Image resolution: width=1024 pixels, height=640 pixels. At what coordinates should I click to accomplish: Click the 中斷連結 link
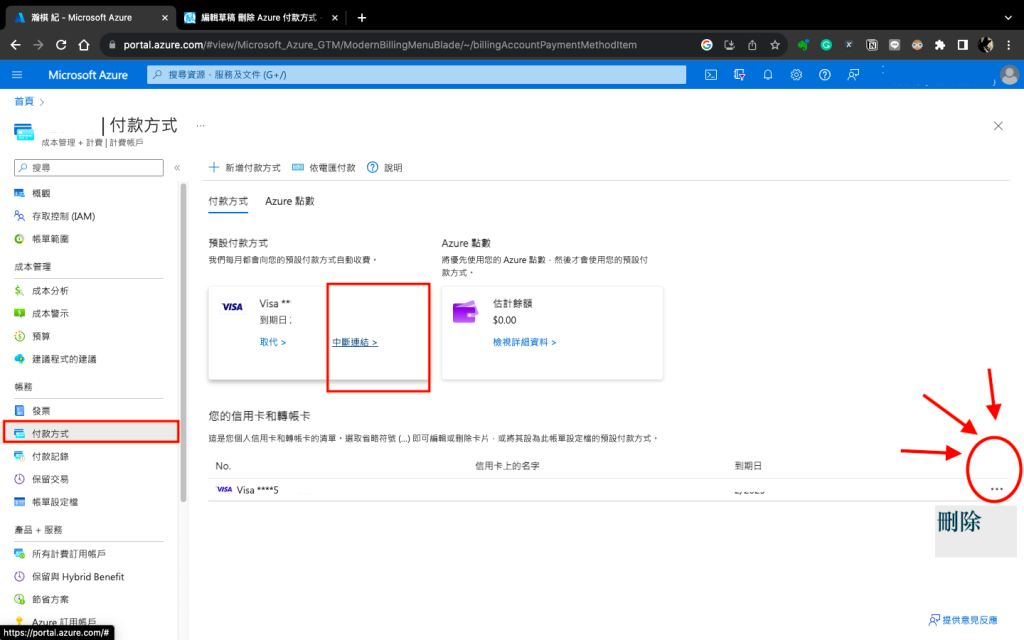355,342
